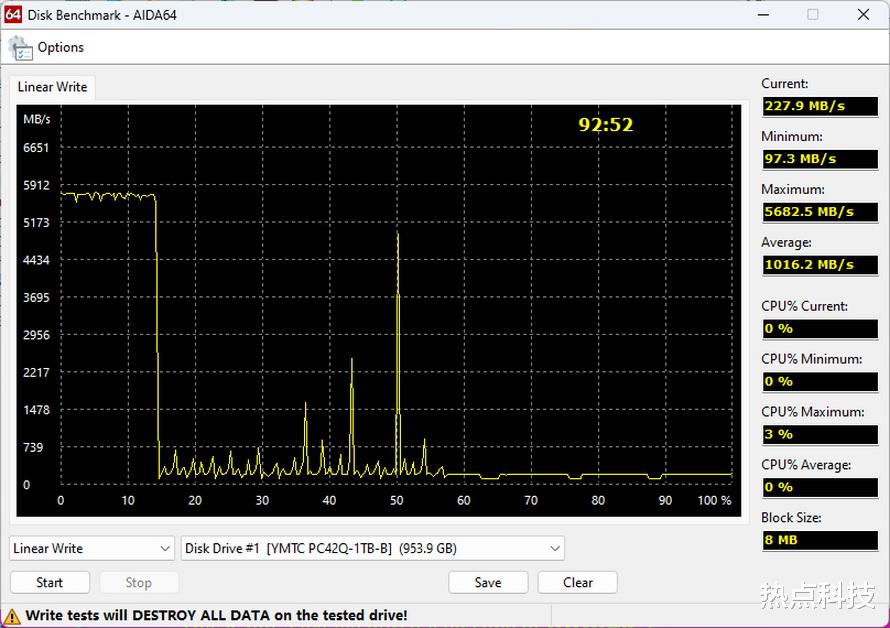Close the Disk Benchmark window
890x628 pixels.
point(863,14)
